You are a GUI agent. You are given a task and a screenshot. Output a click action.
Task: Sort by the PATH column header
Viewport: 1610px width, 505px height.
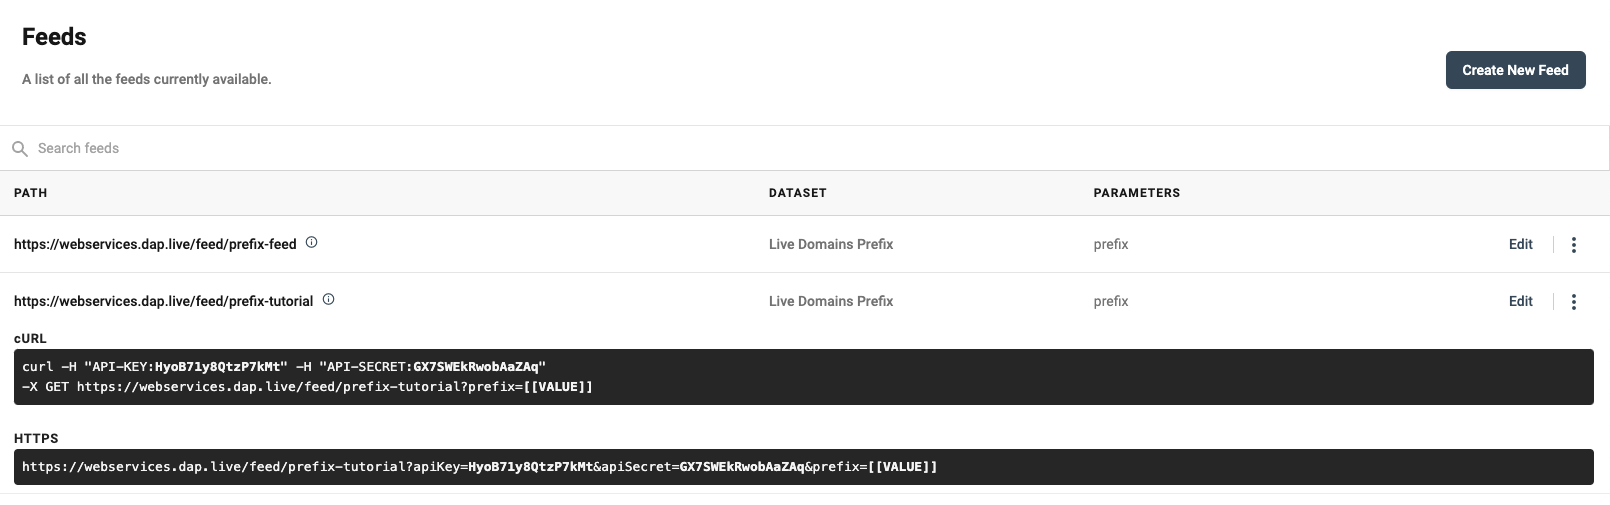[30, 193]
